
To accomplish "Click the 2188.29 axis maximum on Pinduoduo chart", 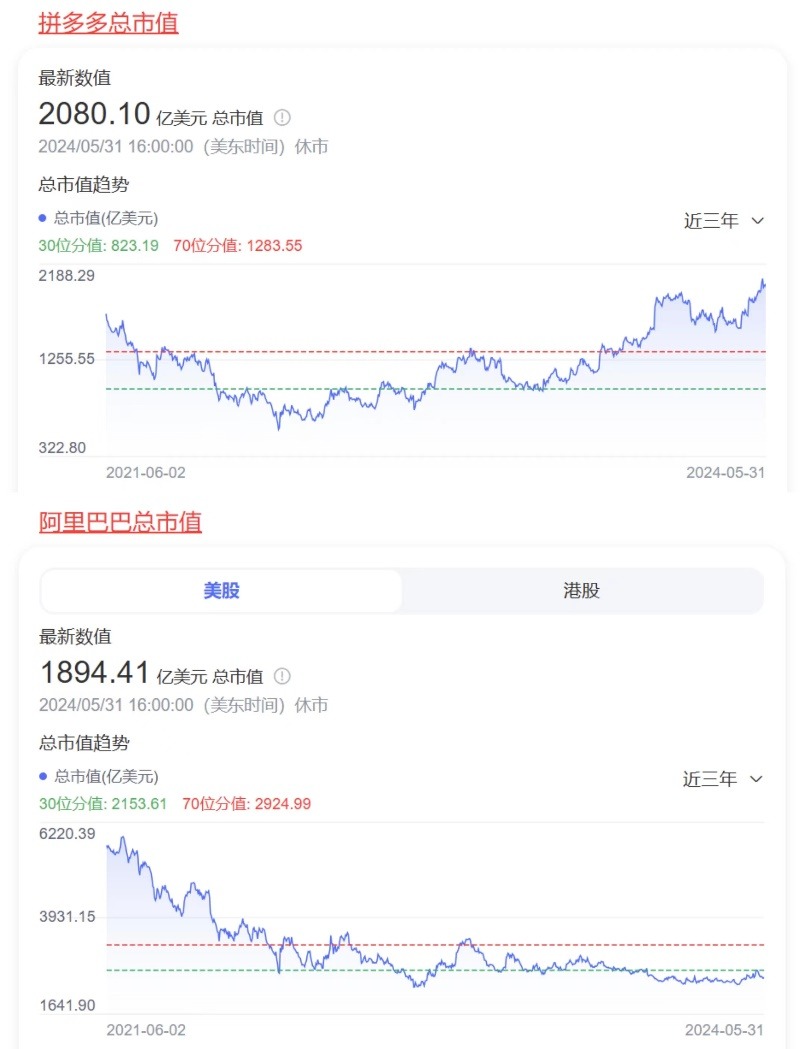I will click(x=67, y=275).
